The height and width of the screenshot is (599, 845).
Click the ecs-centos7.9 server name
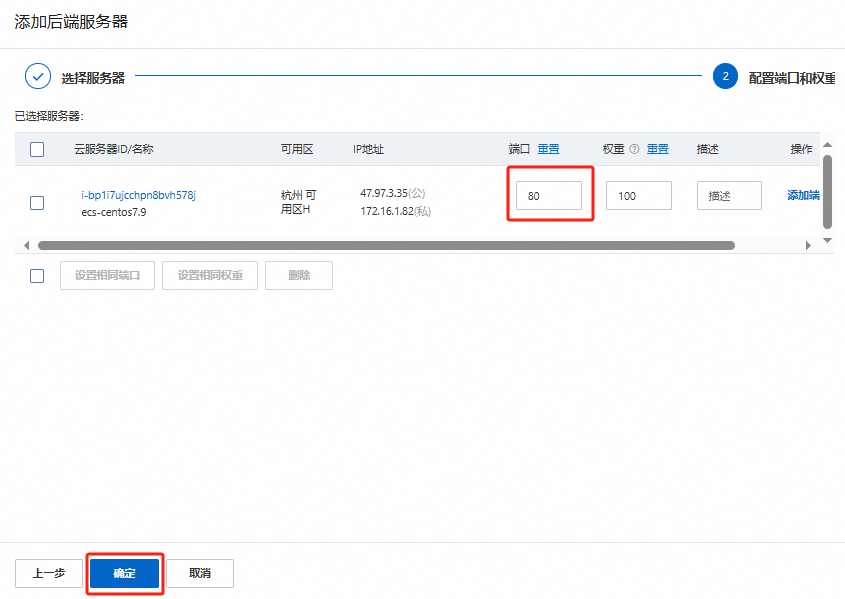(114, 212)
